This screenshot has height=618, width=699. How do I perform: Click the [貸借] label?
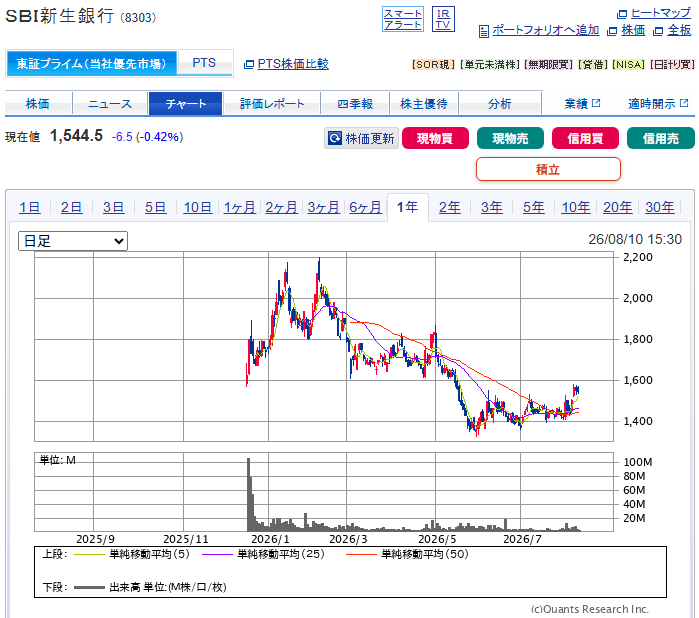(593, 65)
